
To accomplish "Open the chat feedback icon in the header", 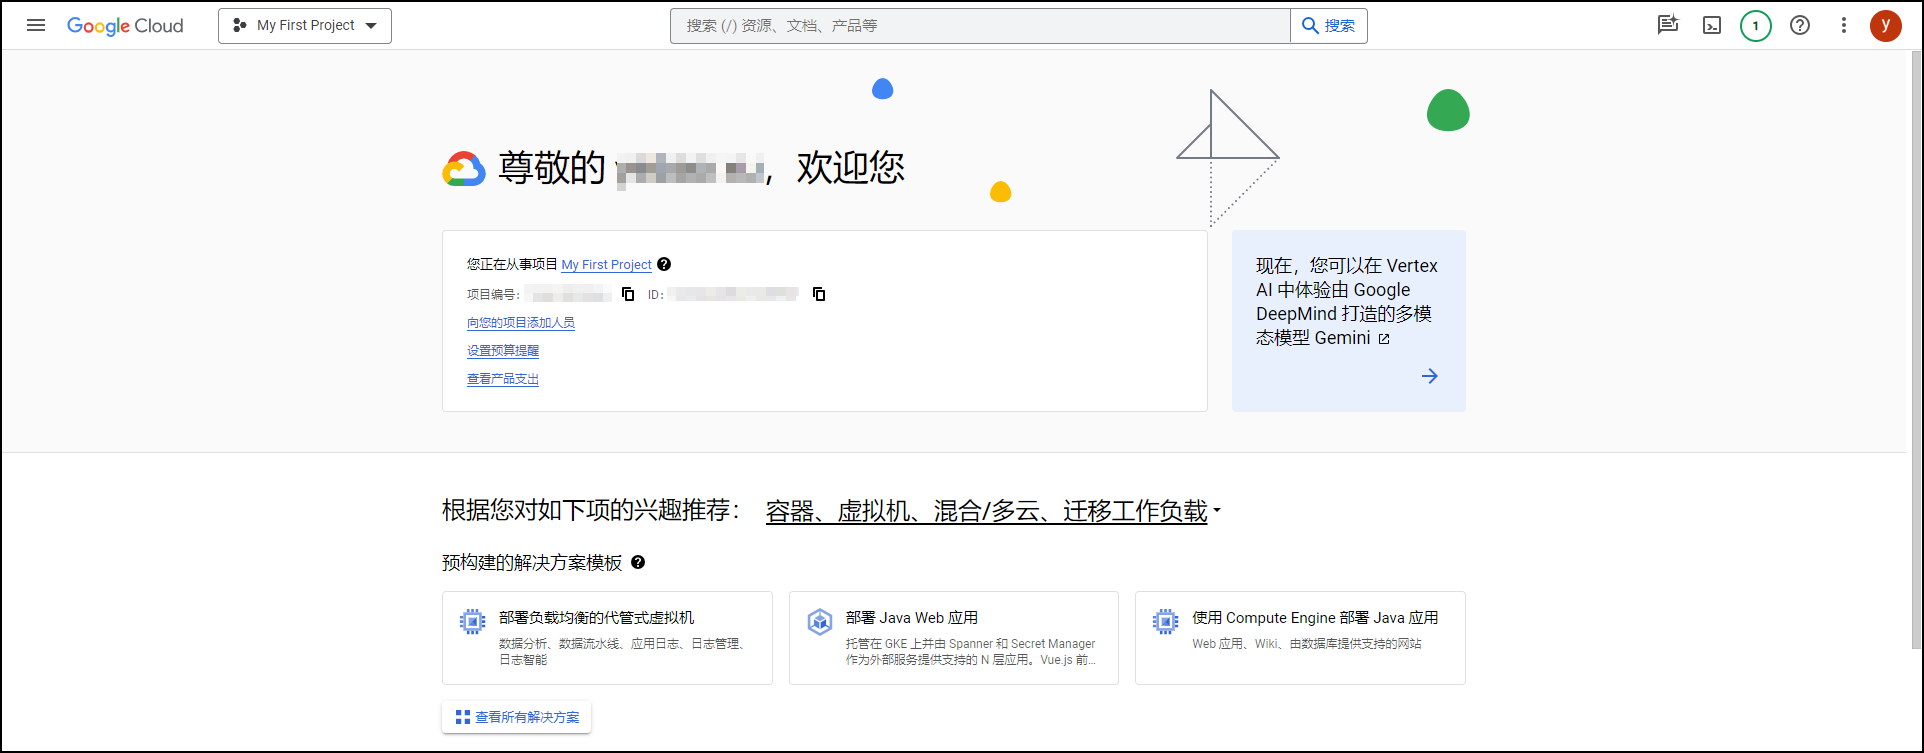I will coord(1667,25).
